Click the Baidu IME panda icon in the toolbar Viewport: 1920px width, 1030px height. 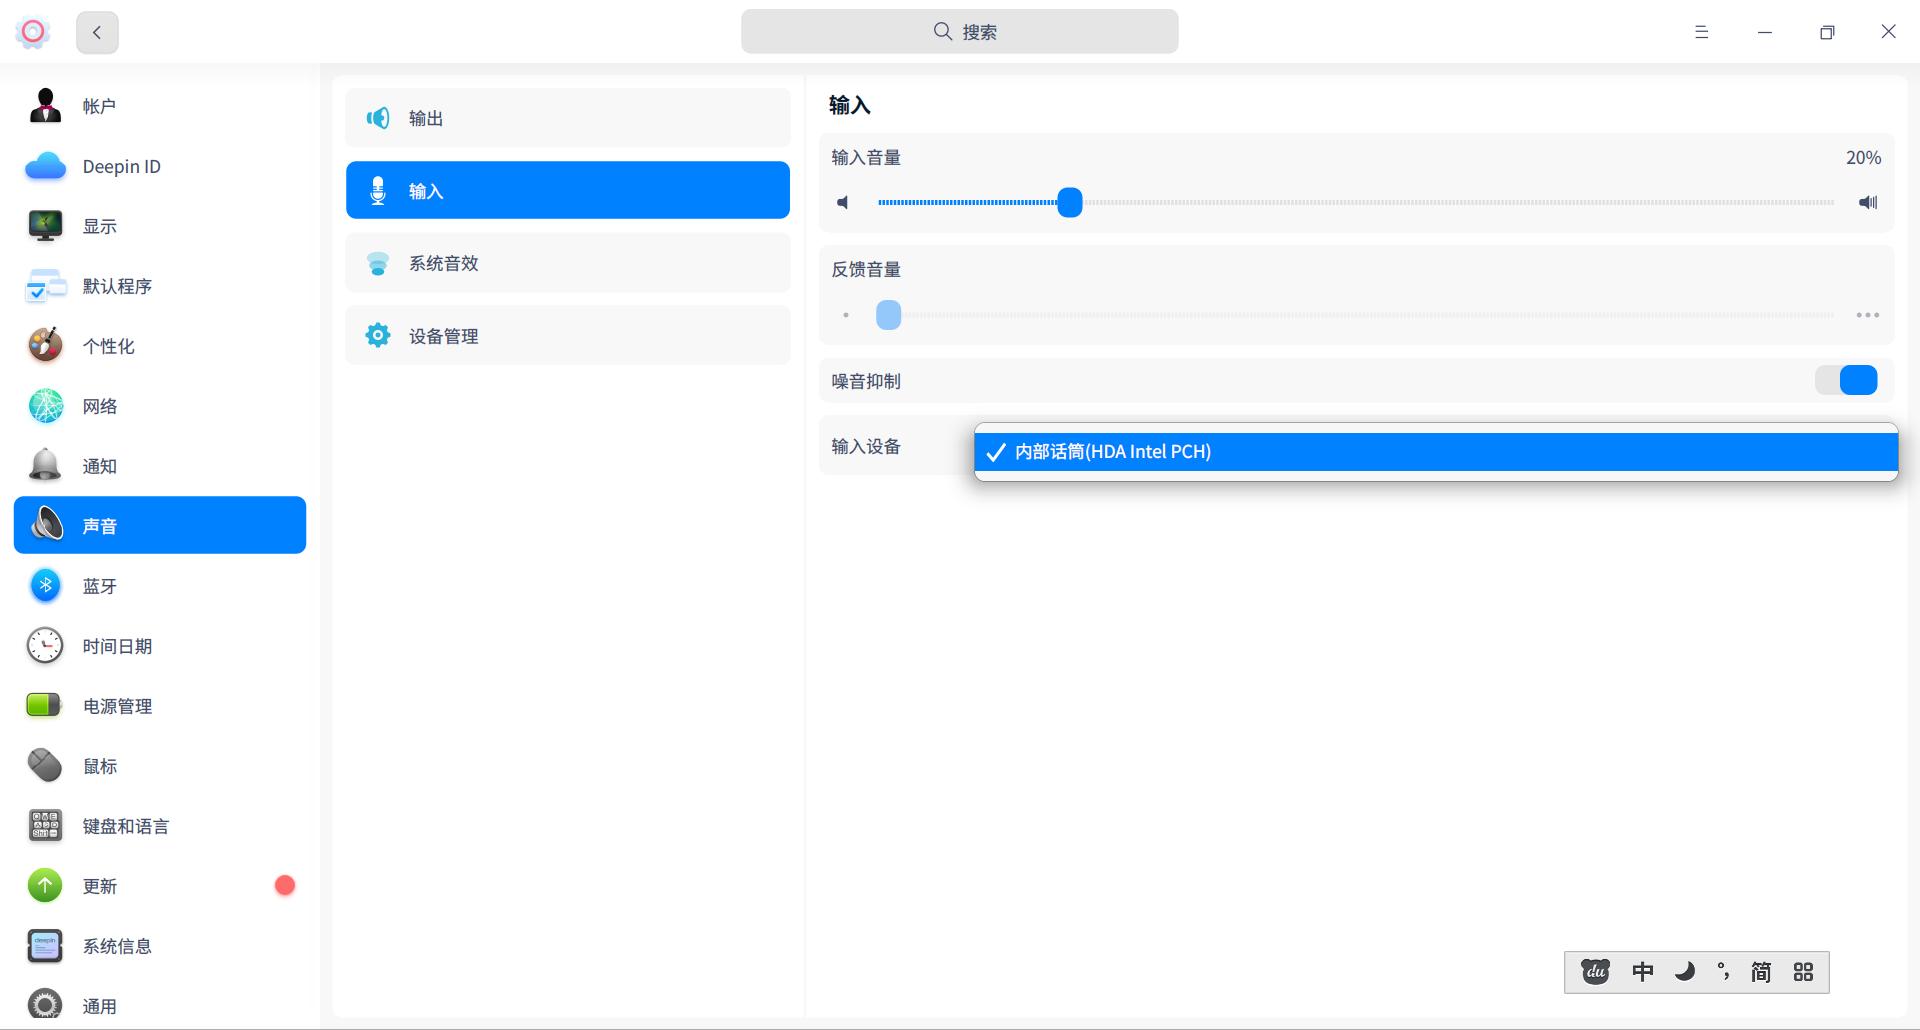coord(1593,971)
